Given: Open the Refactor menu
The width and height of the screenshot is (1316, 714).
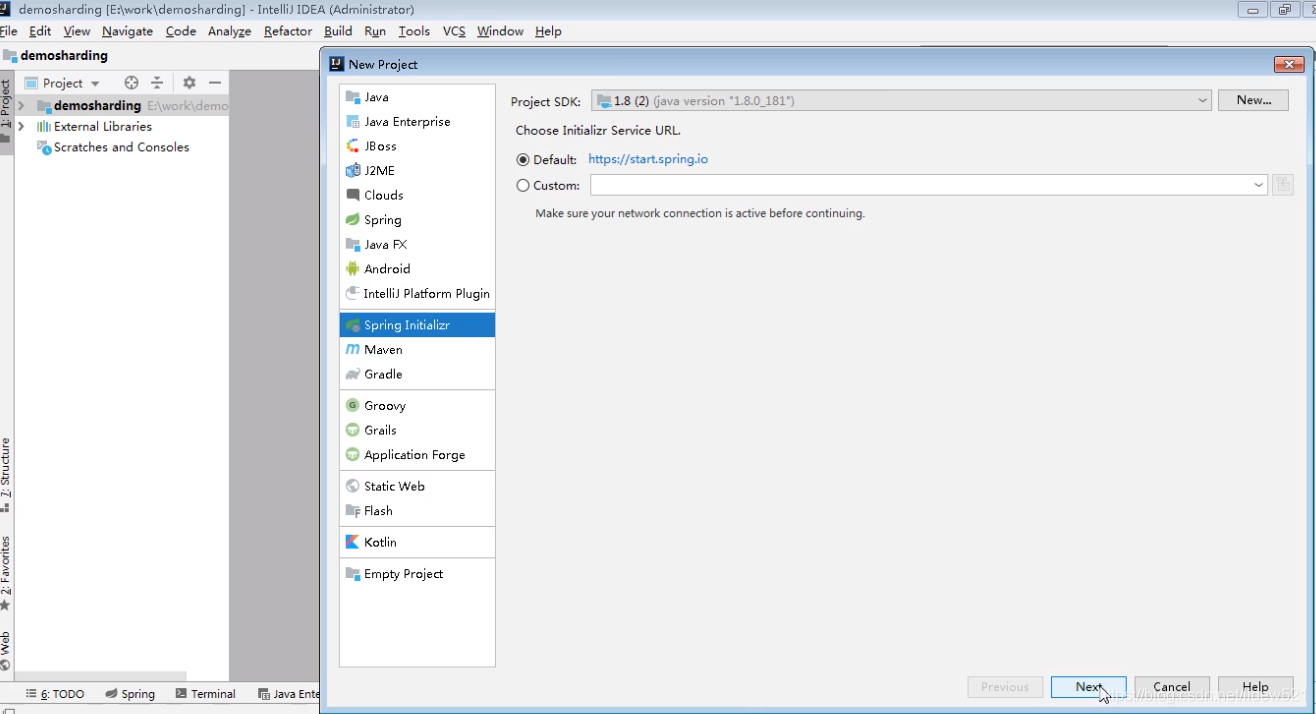Looking at the screenshot, I should 288,31.
